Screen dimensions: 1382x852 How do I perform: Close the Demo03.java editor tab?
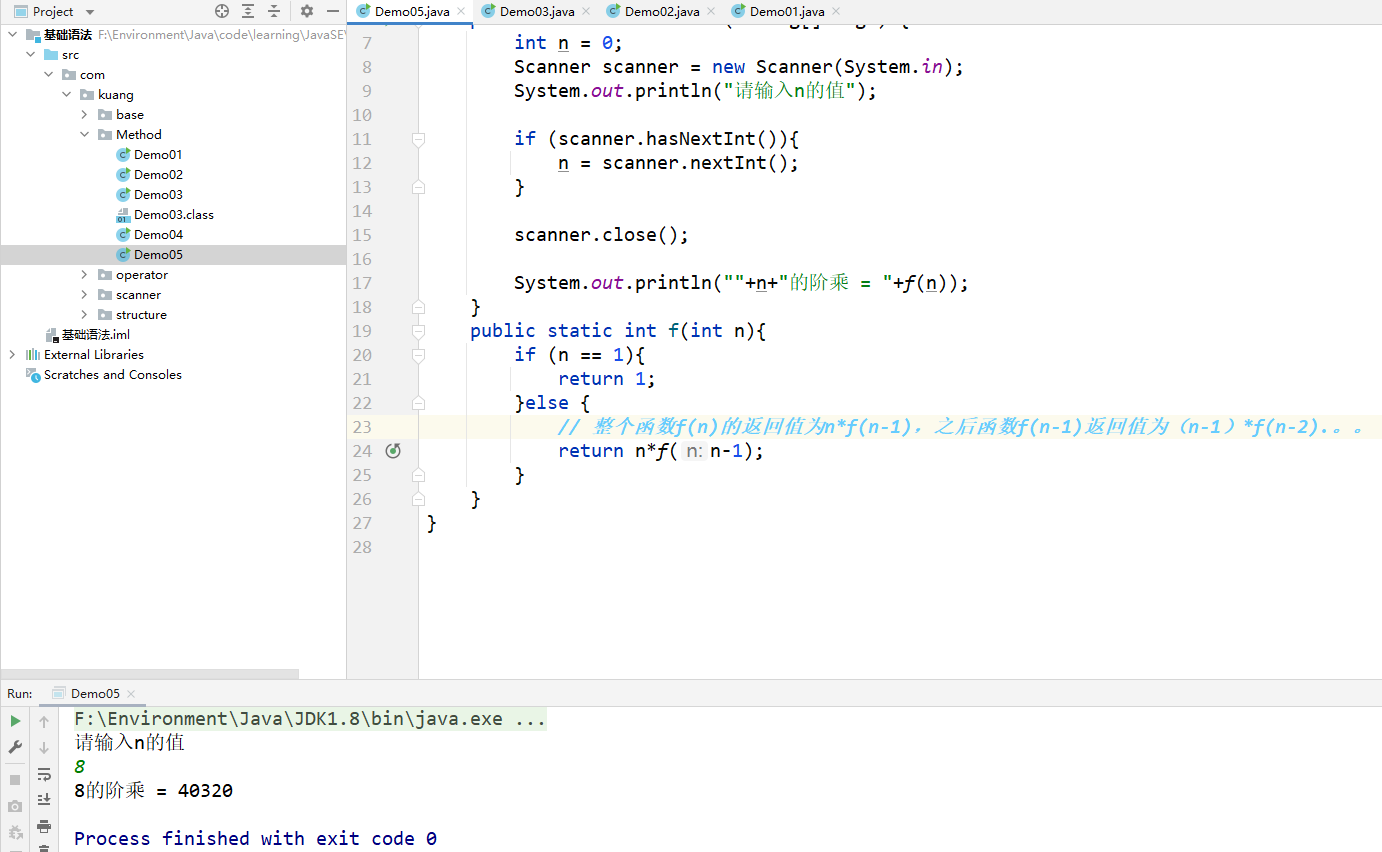(x=586, y=12)
